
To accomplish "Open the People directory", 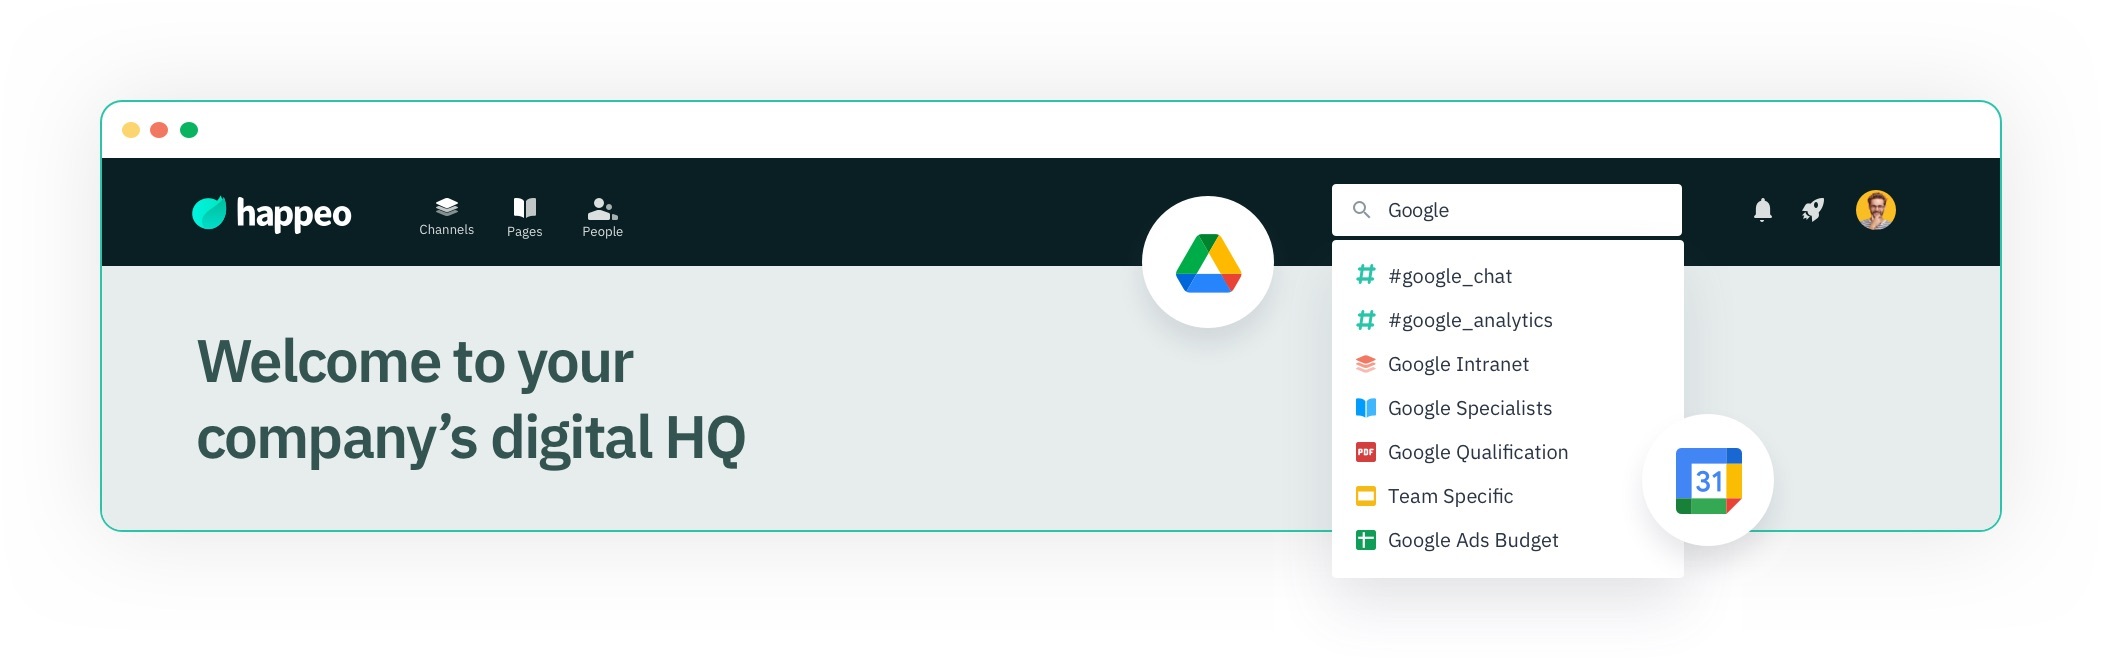I will (602, 217).
